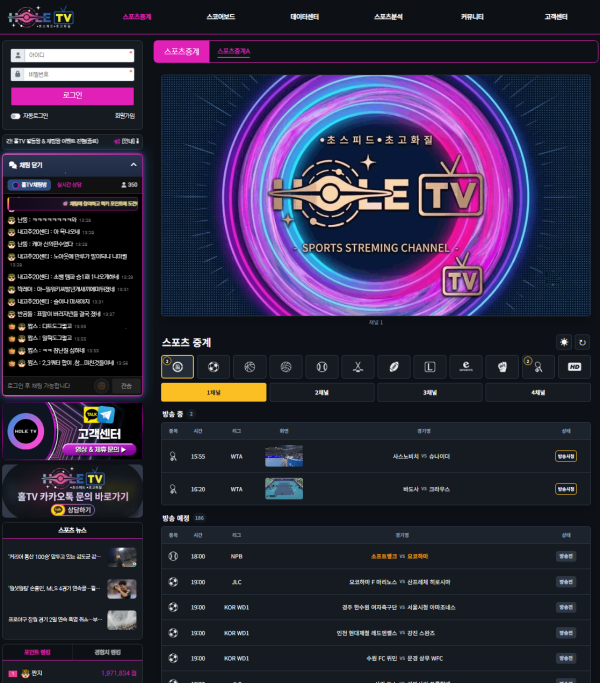The width and height of the screenshot is (600, 683).
Task: Filter broadcasts by soccer icon
Action: pyautogui.click(x=214, y=367)
